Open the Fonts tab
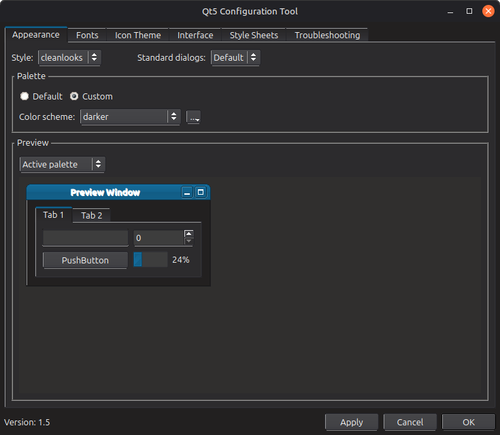The width and height of the screenshot is (500, 435). click(87, 35)
